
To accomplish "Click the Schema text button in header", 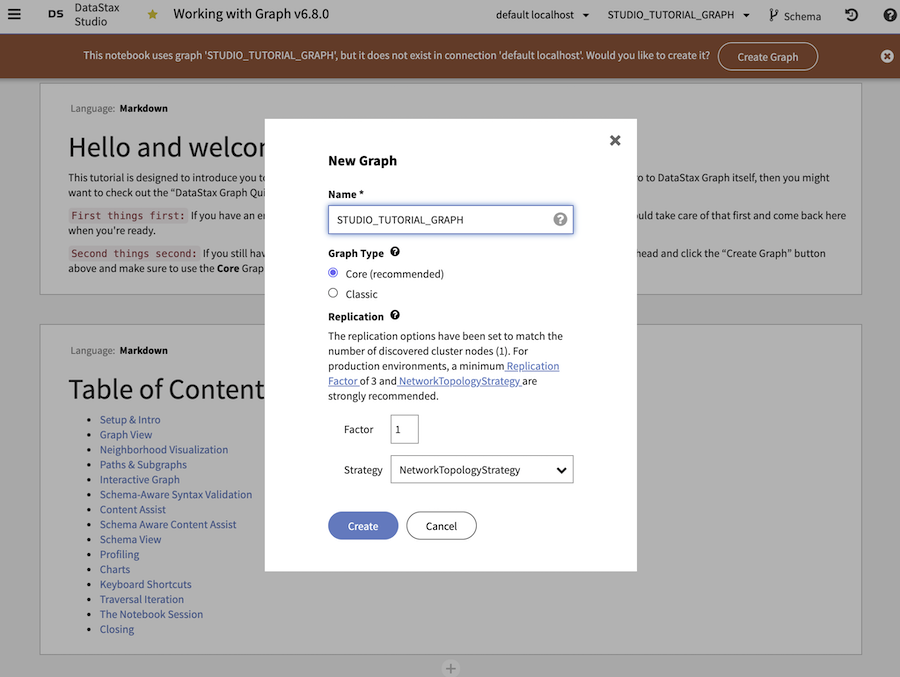I will [x=802, y=16].
